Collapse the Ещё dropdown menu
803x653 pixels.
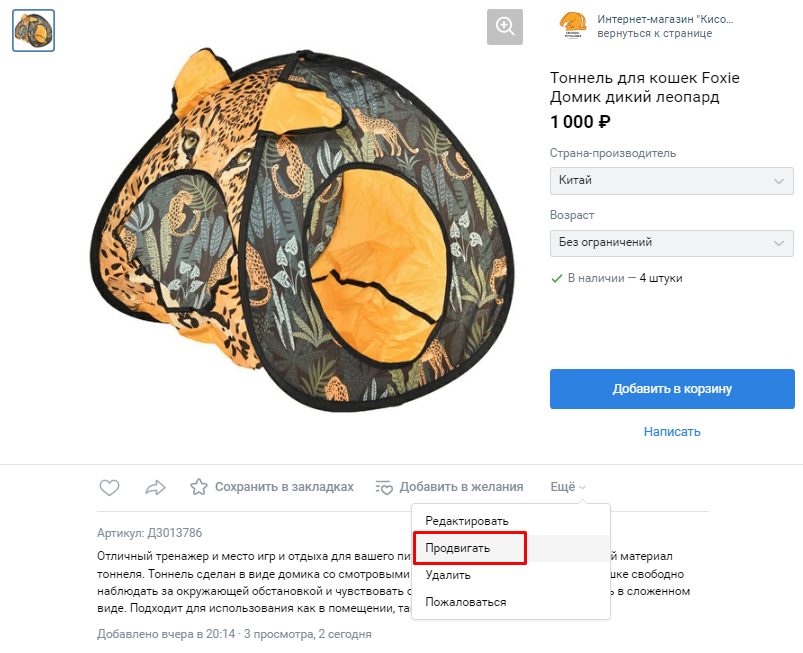[x=568, y=487]
